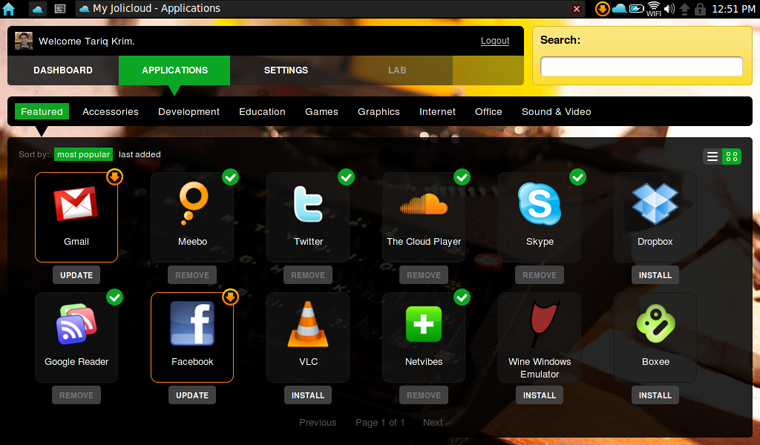The width and height of the screenshot is (760, 445).
Task: Open the Gmail app icon
Action: 76,204
